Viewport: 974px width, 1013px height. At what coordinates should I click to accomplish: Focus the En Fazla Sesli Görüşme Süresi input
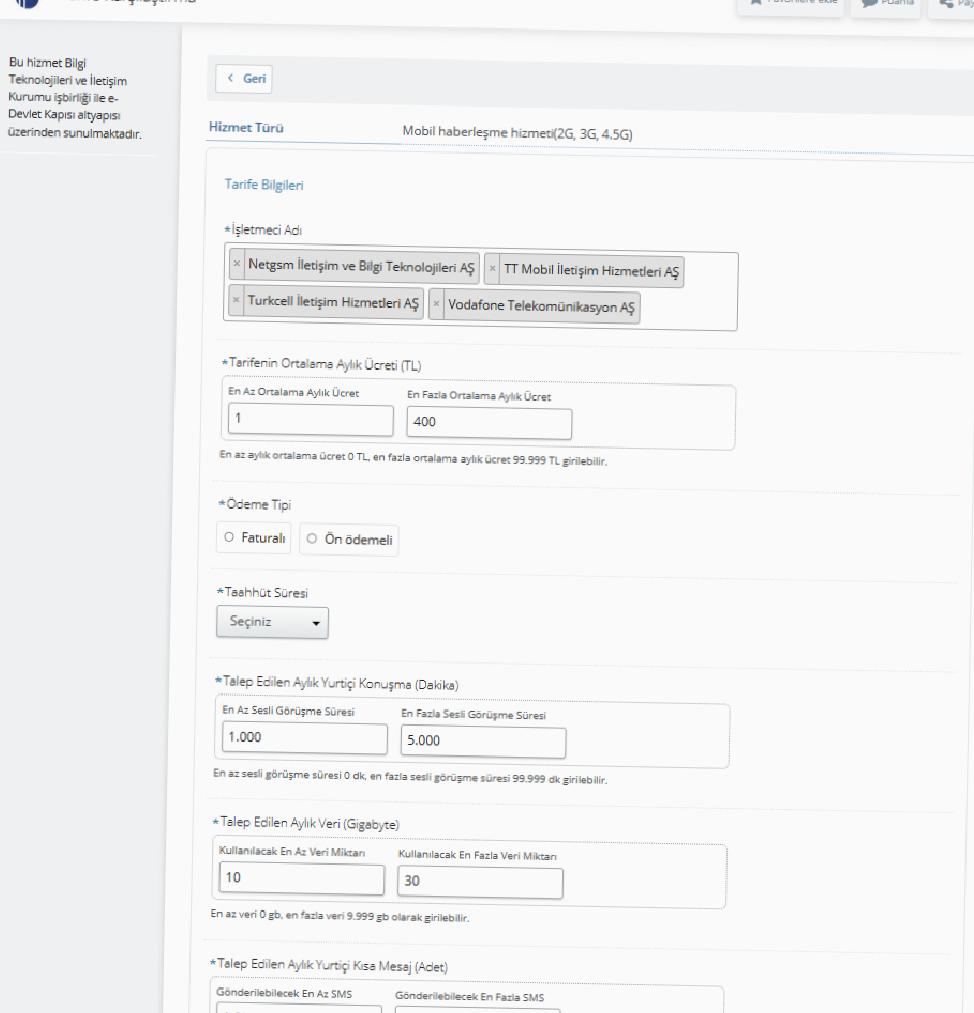(x=483, y=741)
